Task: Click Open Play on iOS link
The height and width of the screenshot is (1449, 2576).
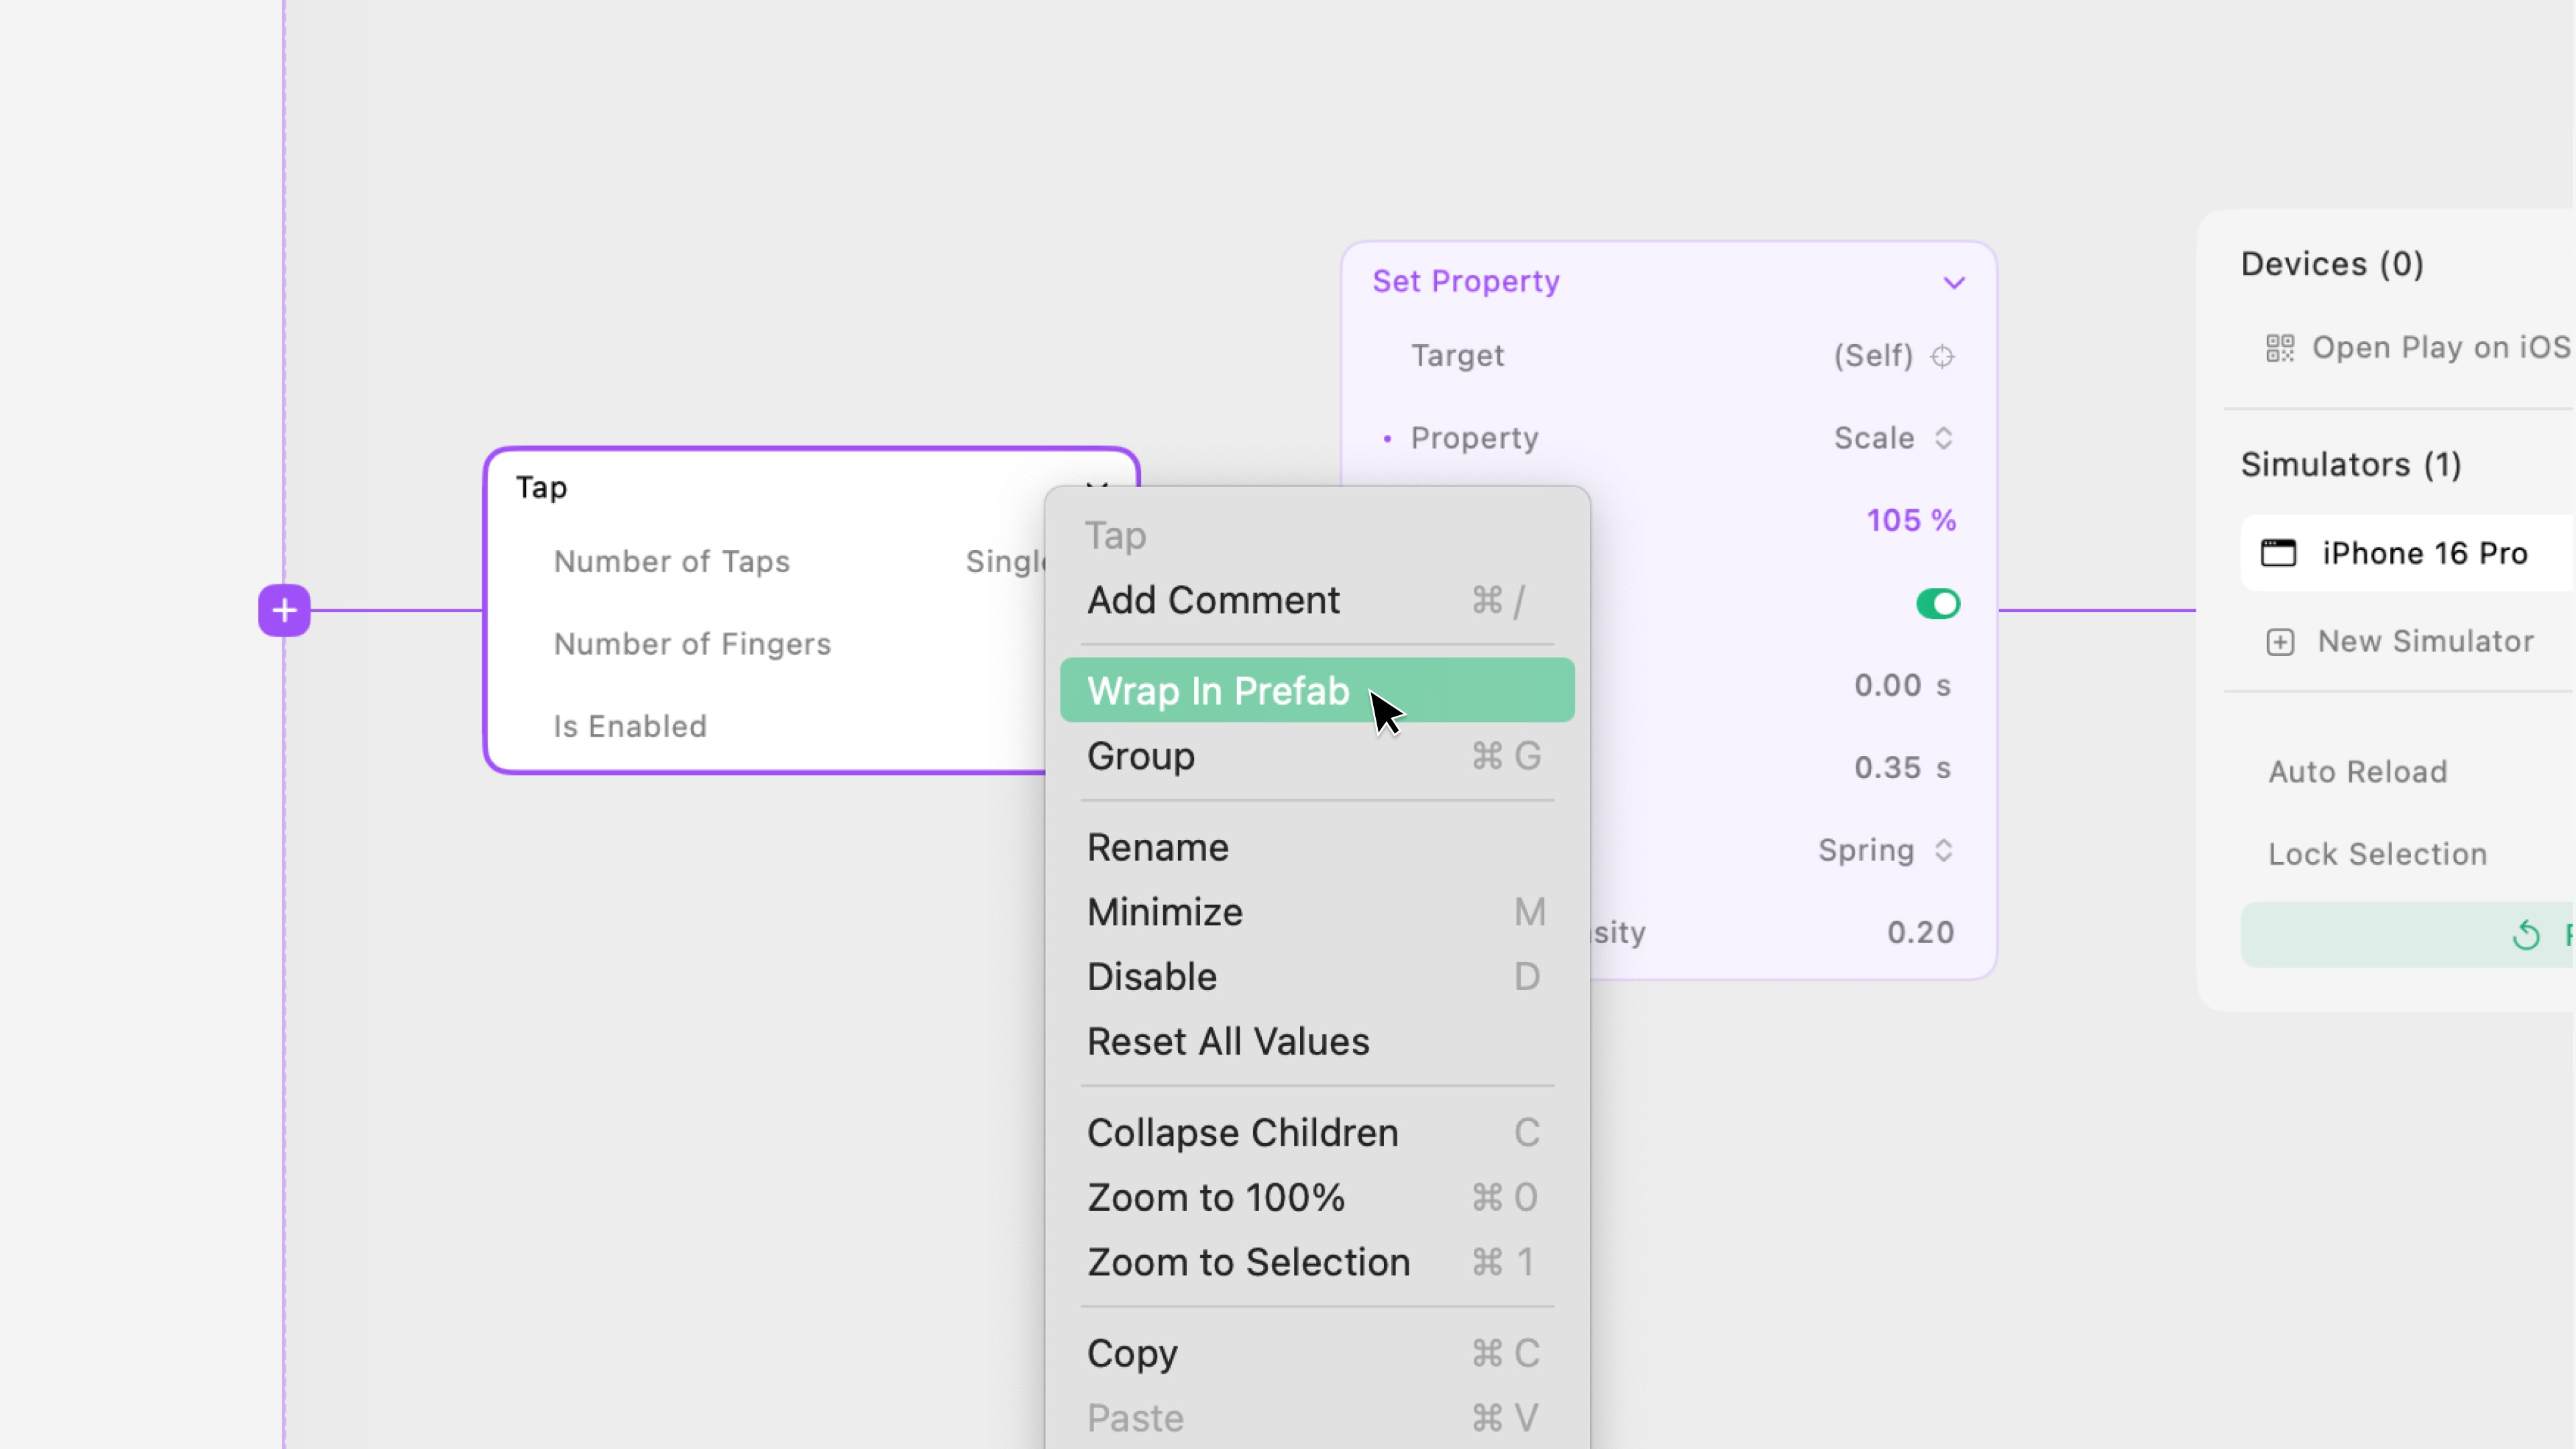Action: coord(2440,348)
